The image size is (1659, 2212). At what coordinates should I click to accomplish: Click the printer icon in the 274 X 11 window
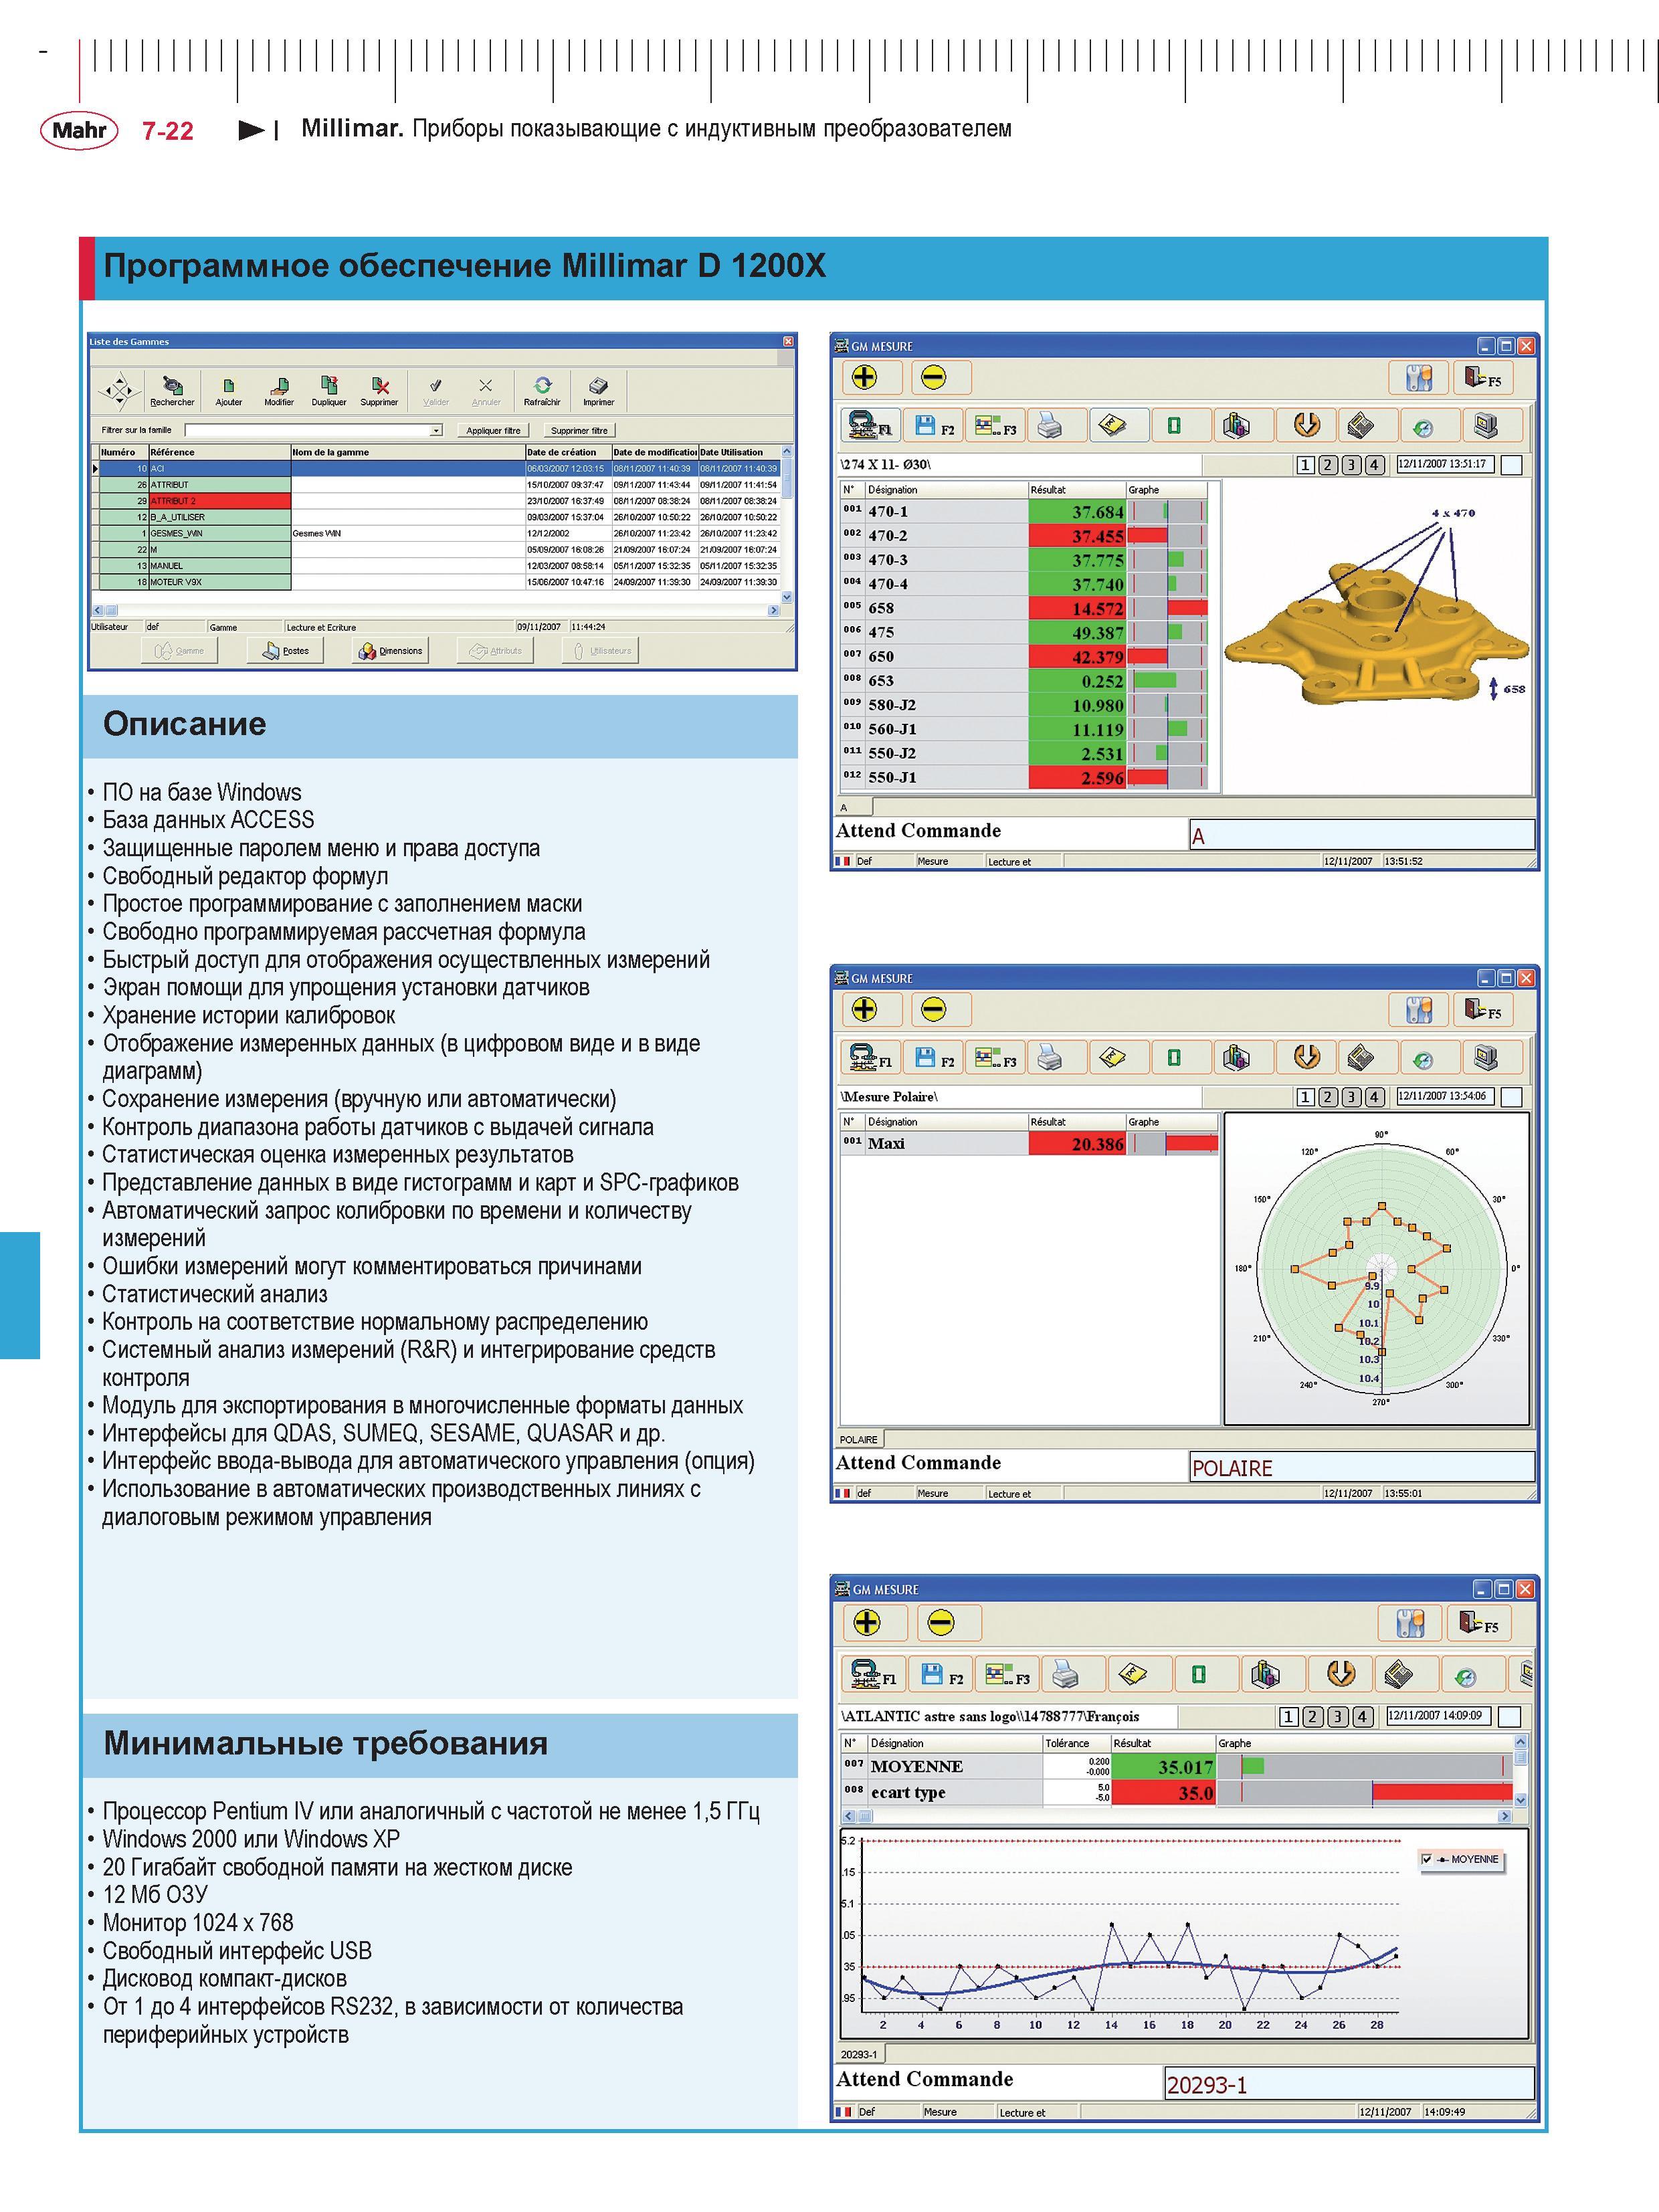1050,426
